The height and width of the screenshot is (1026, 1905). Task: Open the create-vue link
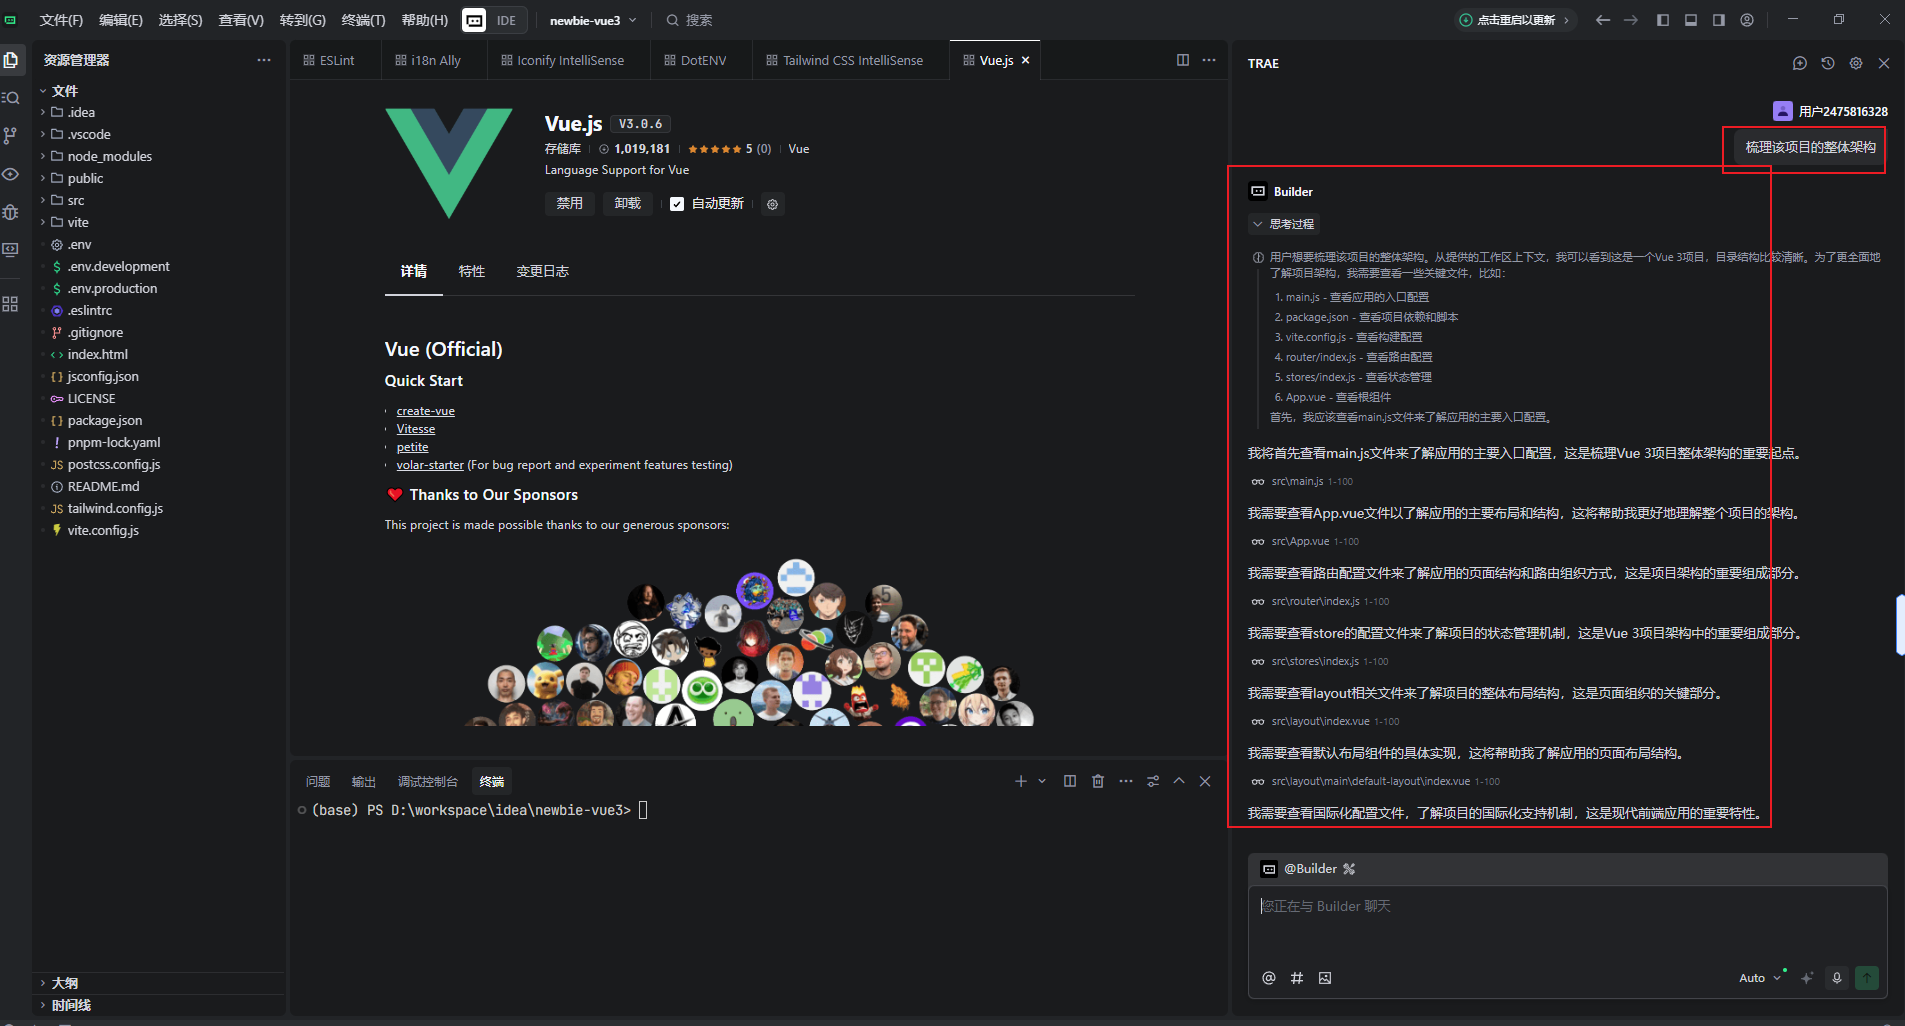(x=425, y=411)
